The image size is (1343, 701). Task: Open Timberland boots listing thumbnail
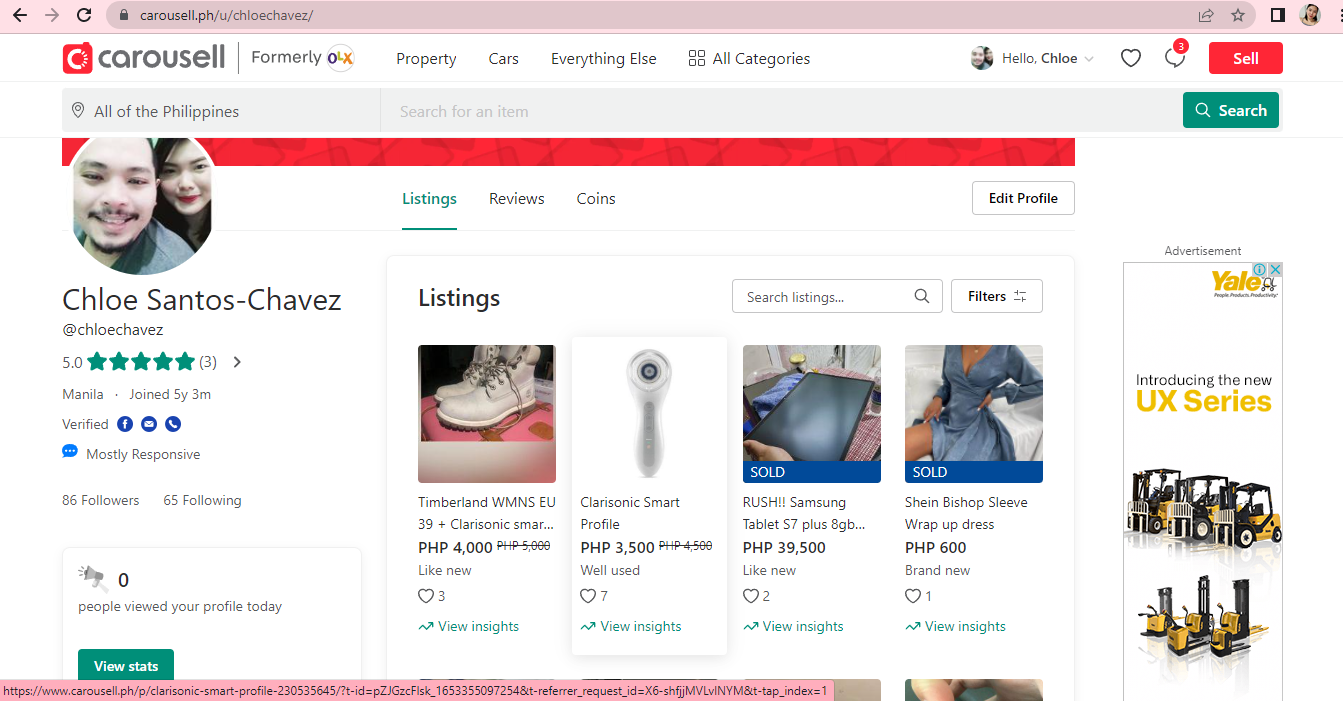click(487, 414)
